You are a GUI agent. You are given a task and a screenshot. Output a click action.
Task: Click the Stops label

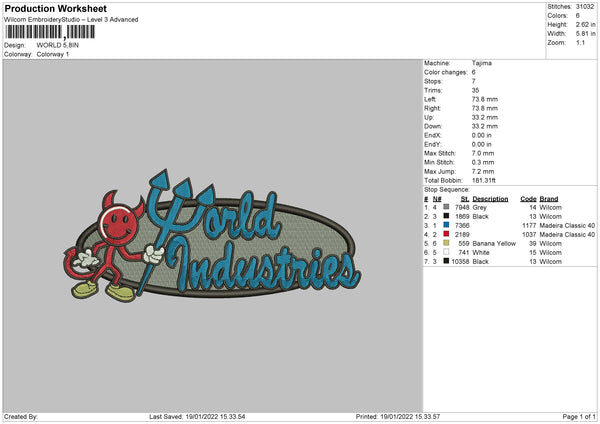pyautogui.click(x=433, y=82)
